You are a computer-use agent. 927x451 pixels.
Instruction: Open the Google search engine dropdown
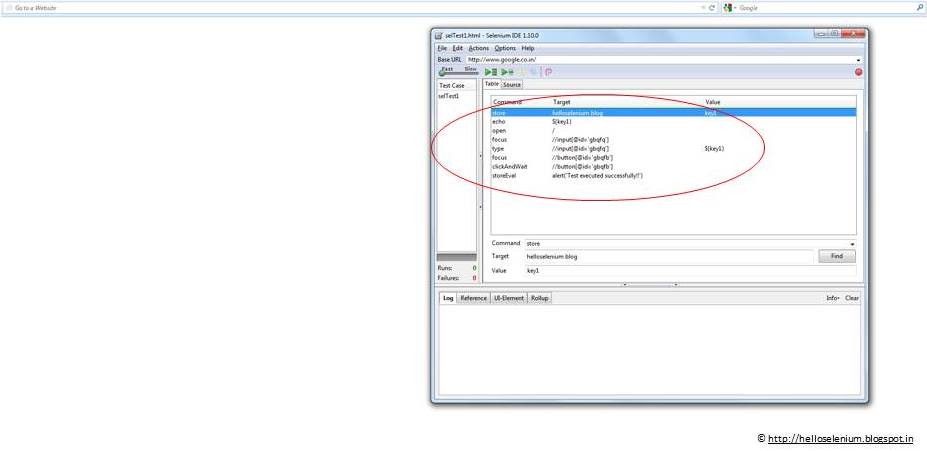click(730, 8)
